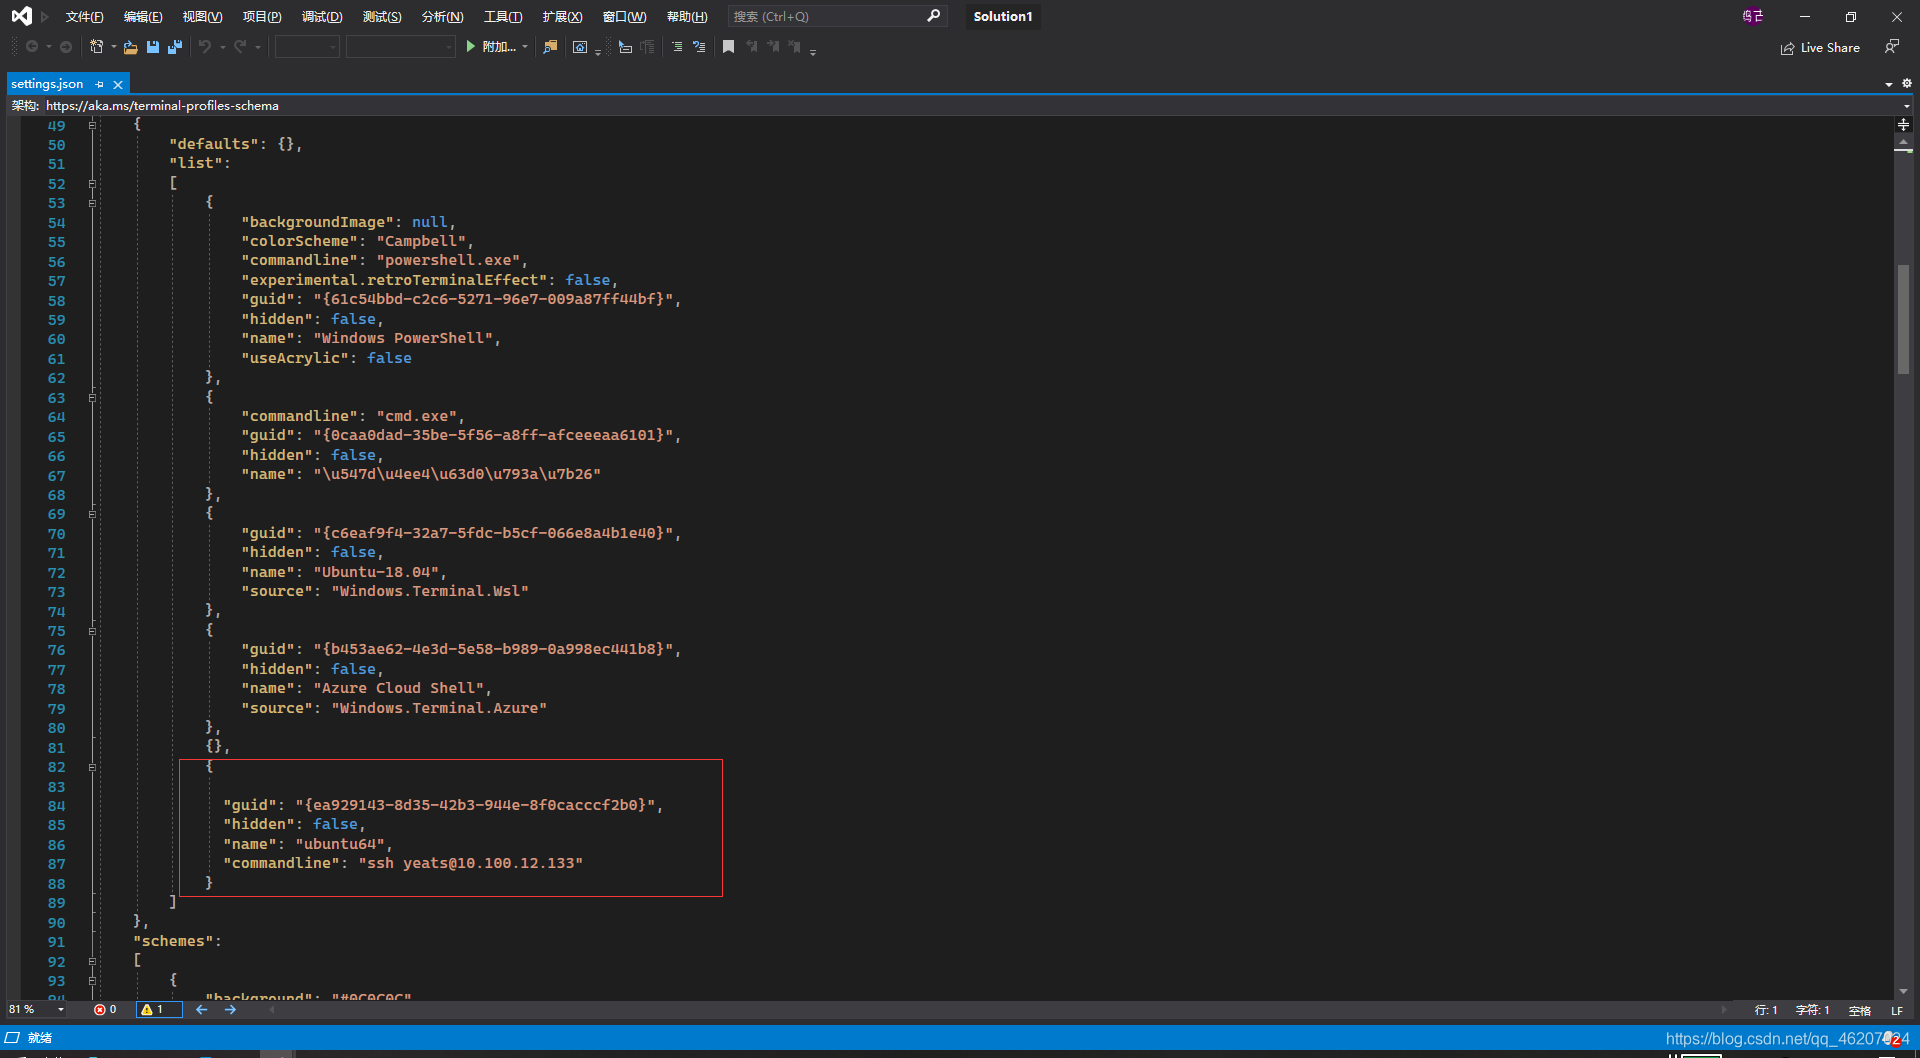Click the LF line ending indicator
The width and height of the screenshot is (1920, 1058).
[x=1897, y=1010]
